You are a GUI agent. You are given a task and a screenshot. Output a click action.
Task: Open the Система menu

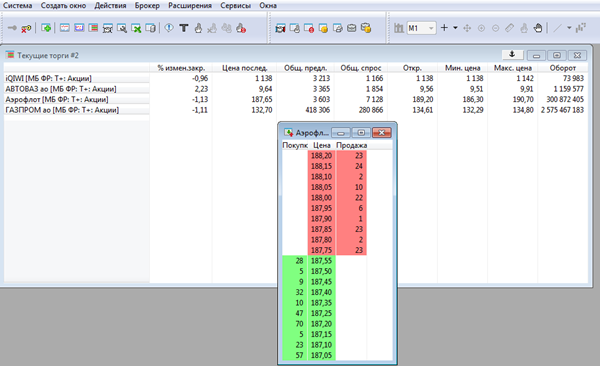coord(18,5)
